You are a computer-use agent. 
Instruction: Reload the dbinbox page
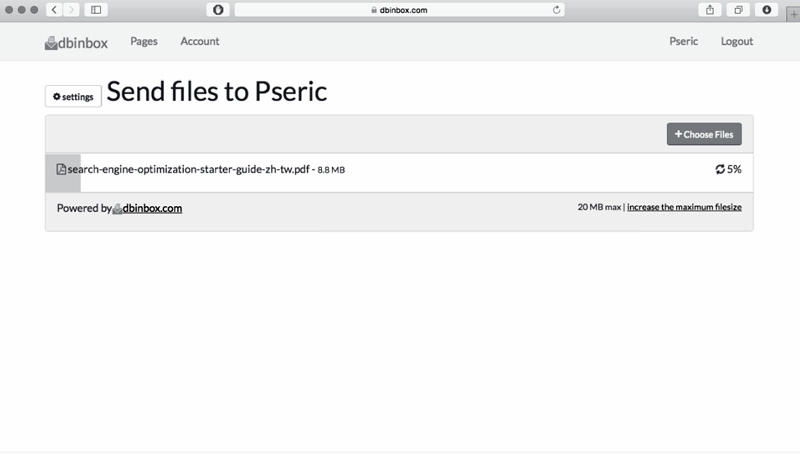(x=556, y=9)
